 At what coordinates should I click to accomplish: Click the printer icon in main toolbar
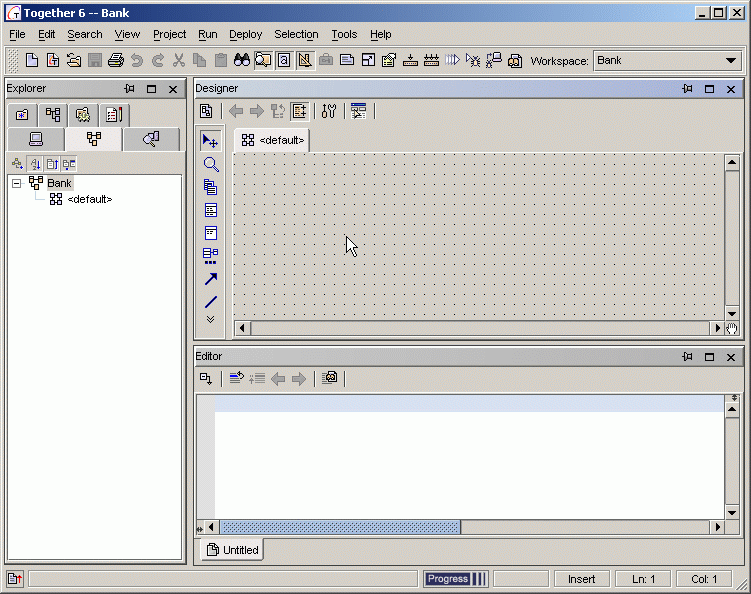point(115,61)
